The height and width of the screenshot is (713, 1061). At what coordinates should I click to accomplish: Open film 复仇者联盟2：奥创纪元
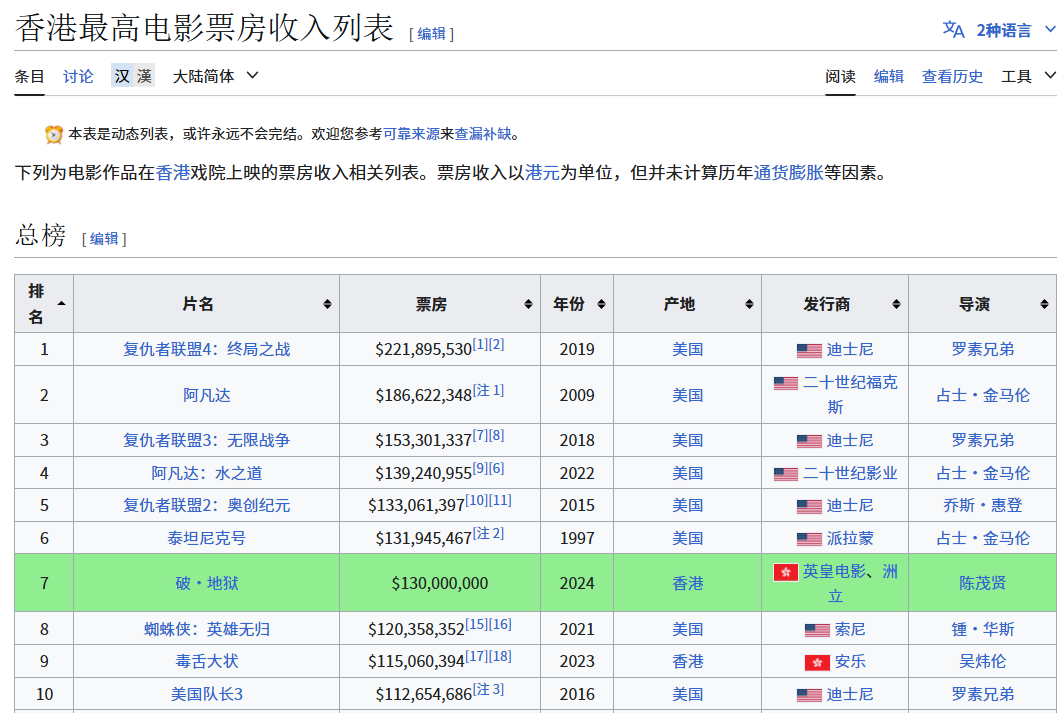click(x=206, y=505)
